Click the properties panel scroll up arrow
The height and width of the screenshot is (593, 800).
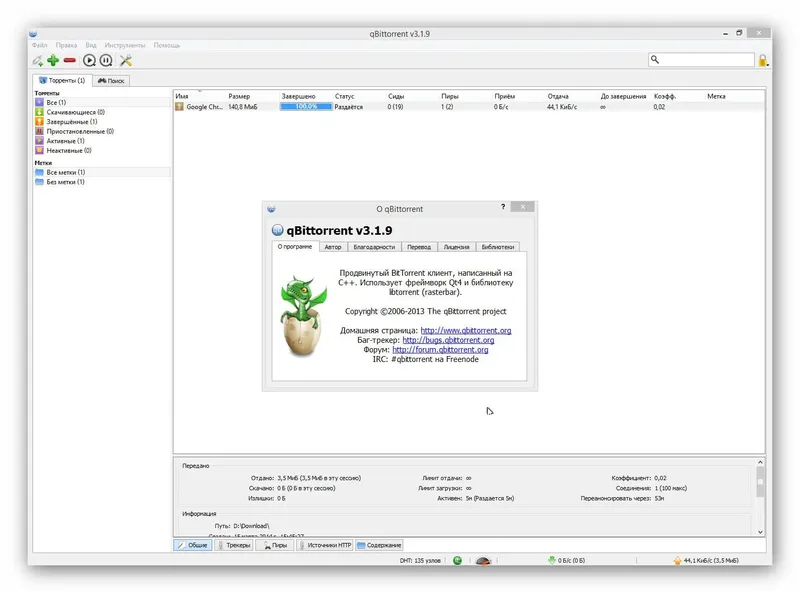tap(760, 462)
